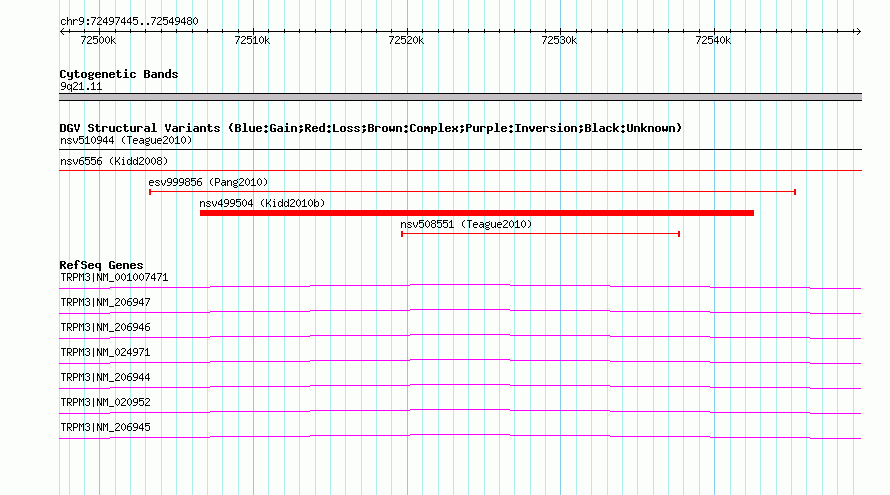Click the red nsv508551 variant line
This screenshot has height=495, width=890.
540,234
